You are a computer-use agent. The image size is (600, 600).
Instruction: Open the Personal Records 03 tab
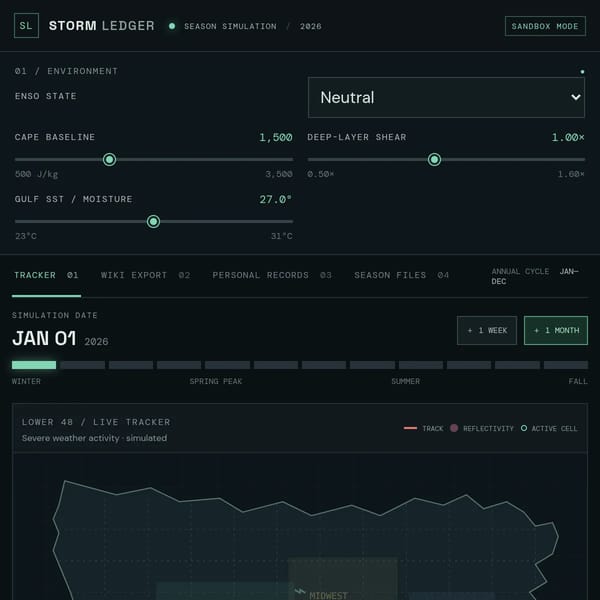(272, 275)
